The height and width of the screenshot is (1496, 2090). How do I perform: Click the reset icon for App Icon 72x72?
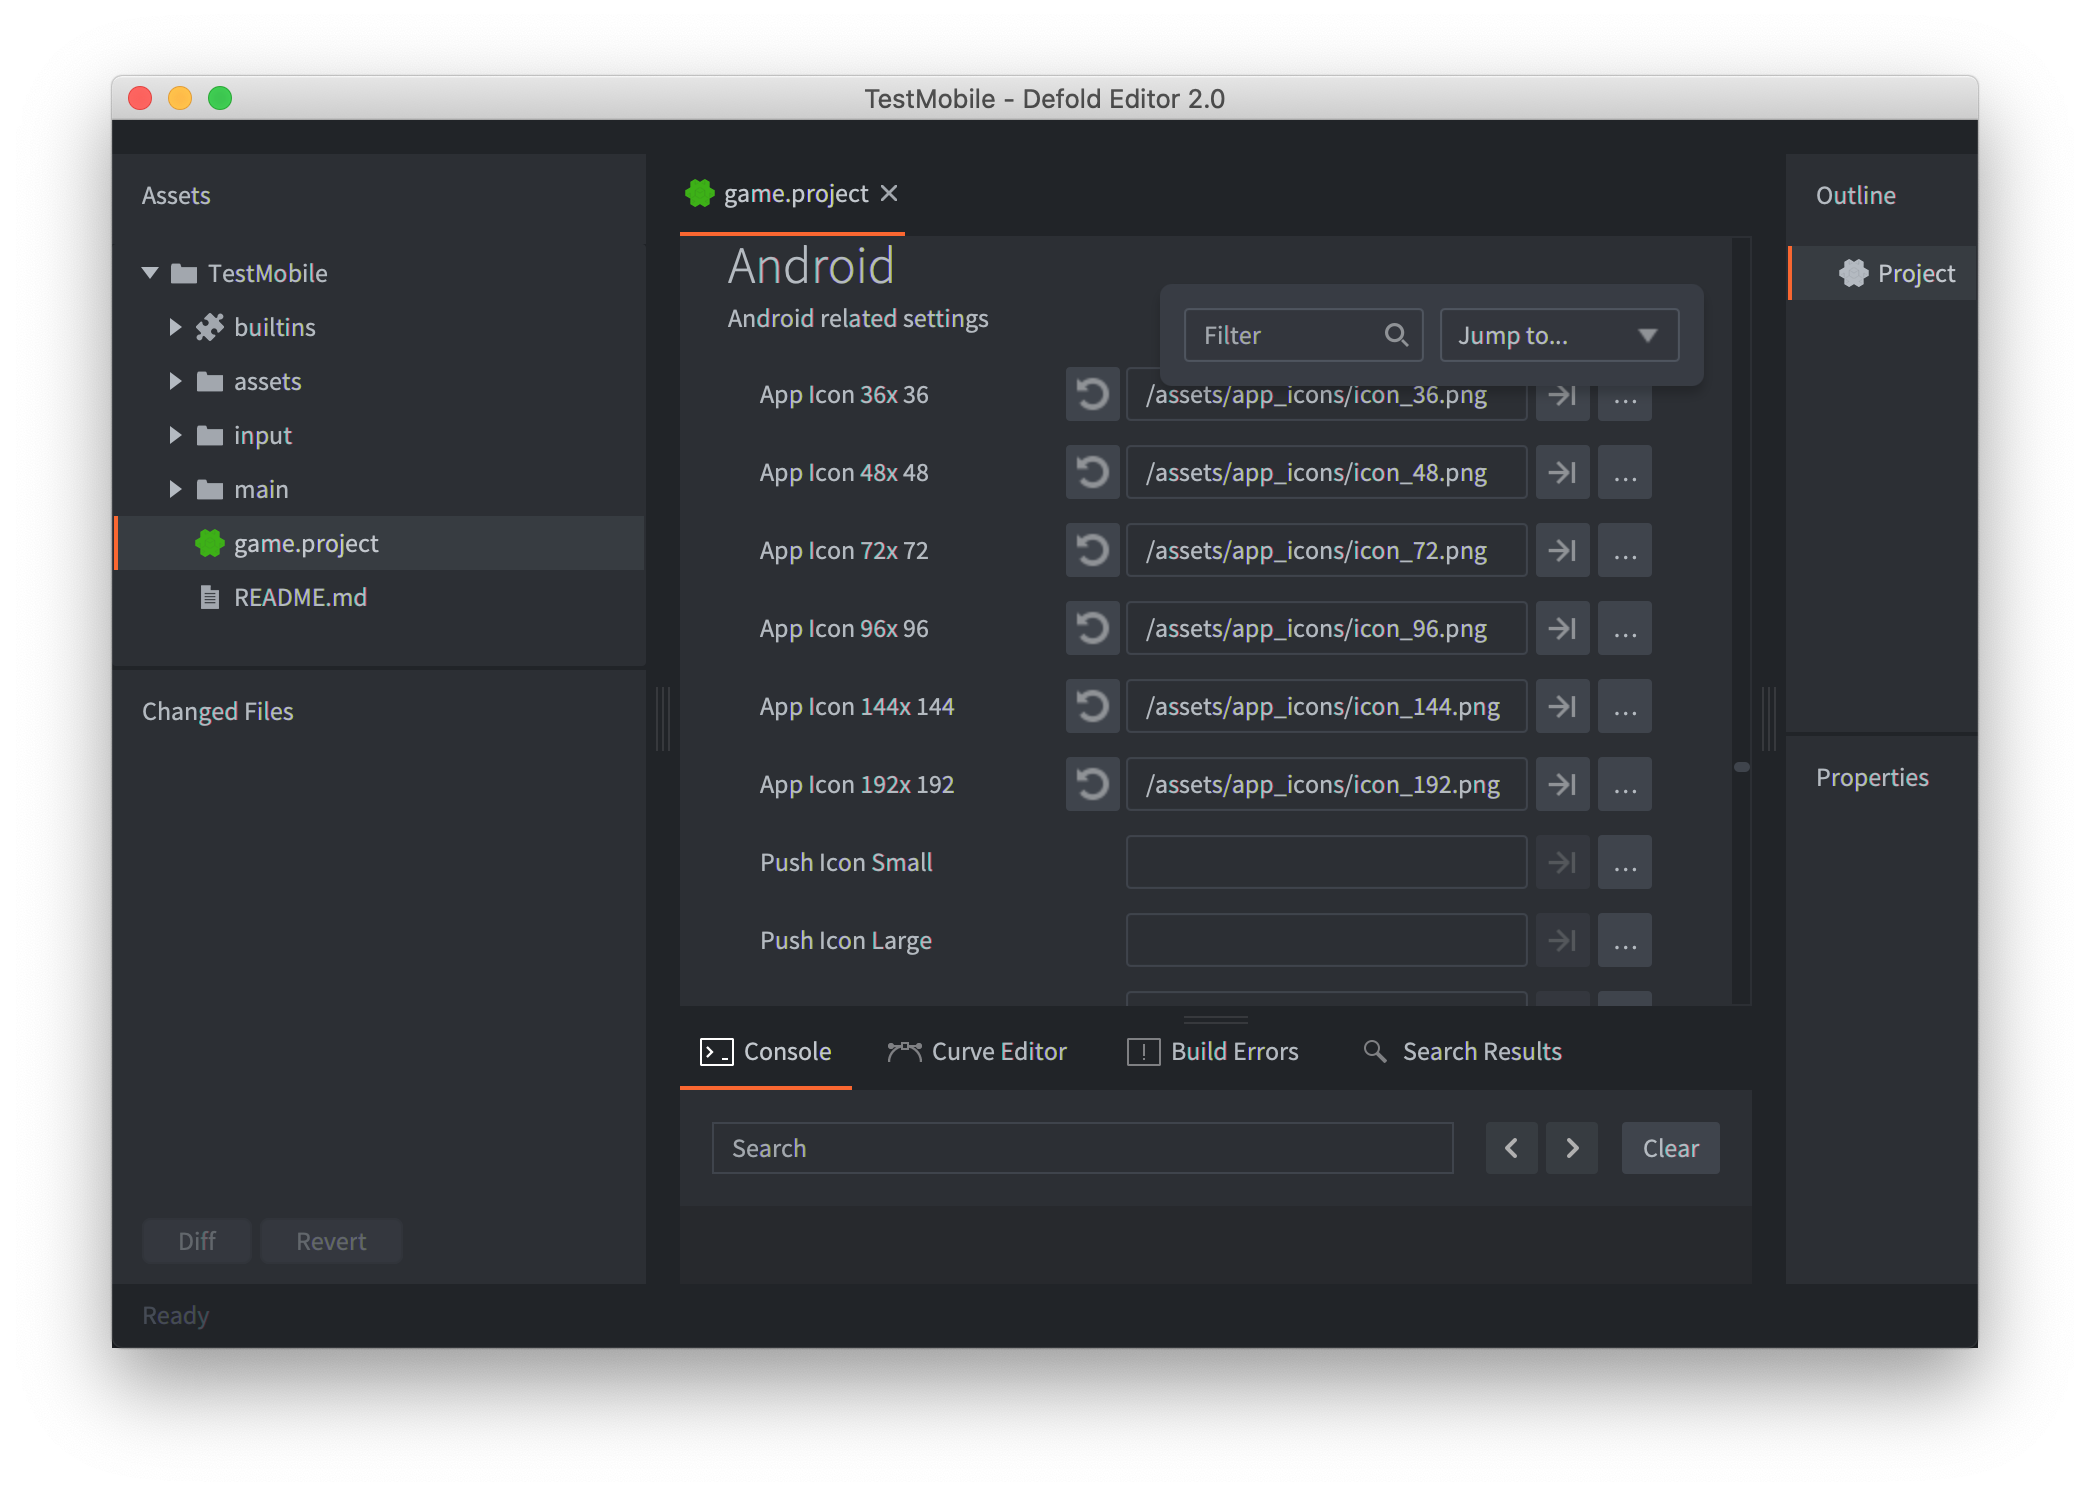[x=1094, y=550]
